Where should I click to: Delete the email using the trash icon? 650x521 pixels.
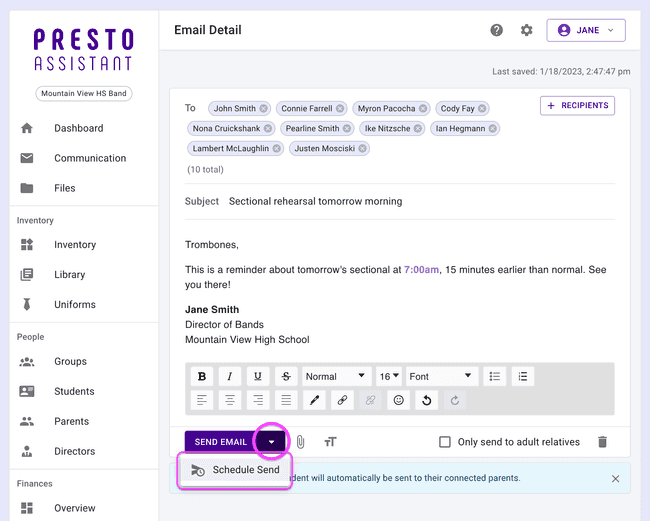602,442
